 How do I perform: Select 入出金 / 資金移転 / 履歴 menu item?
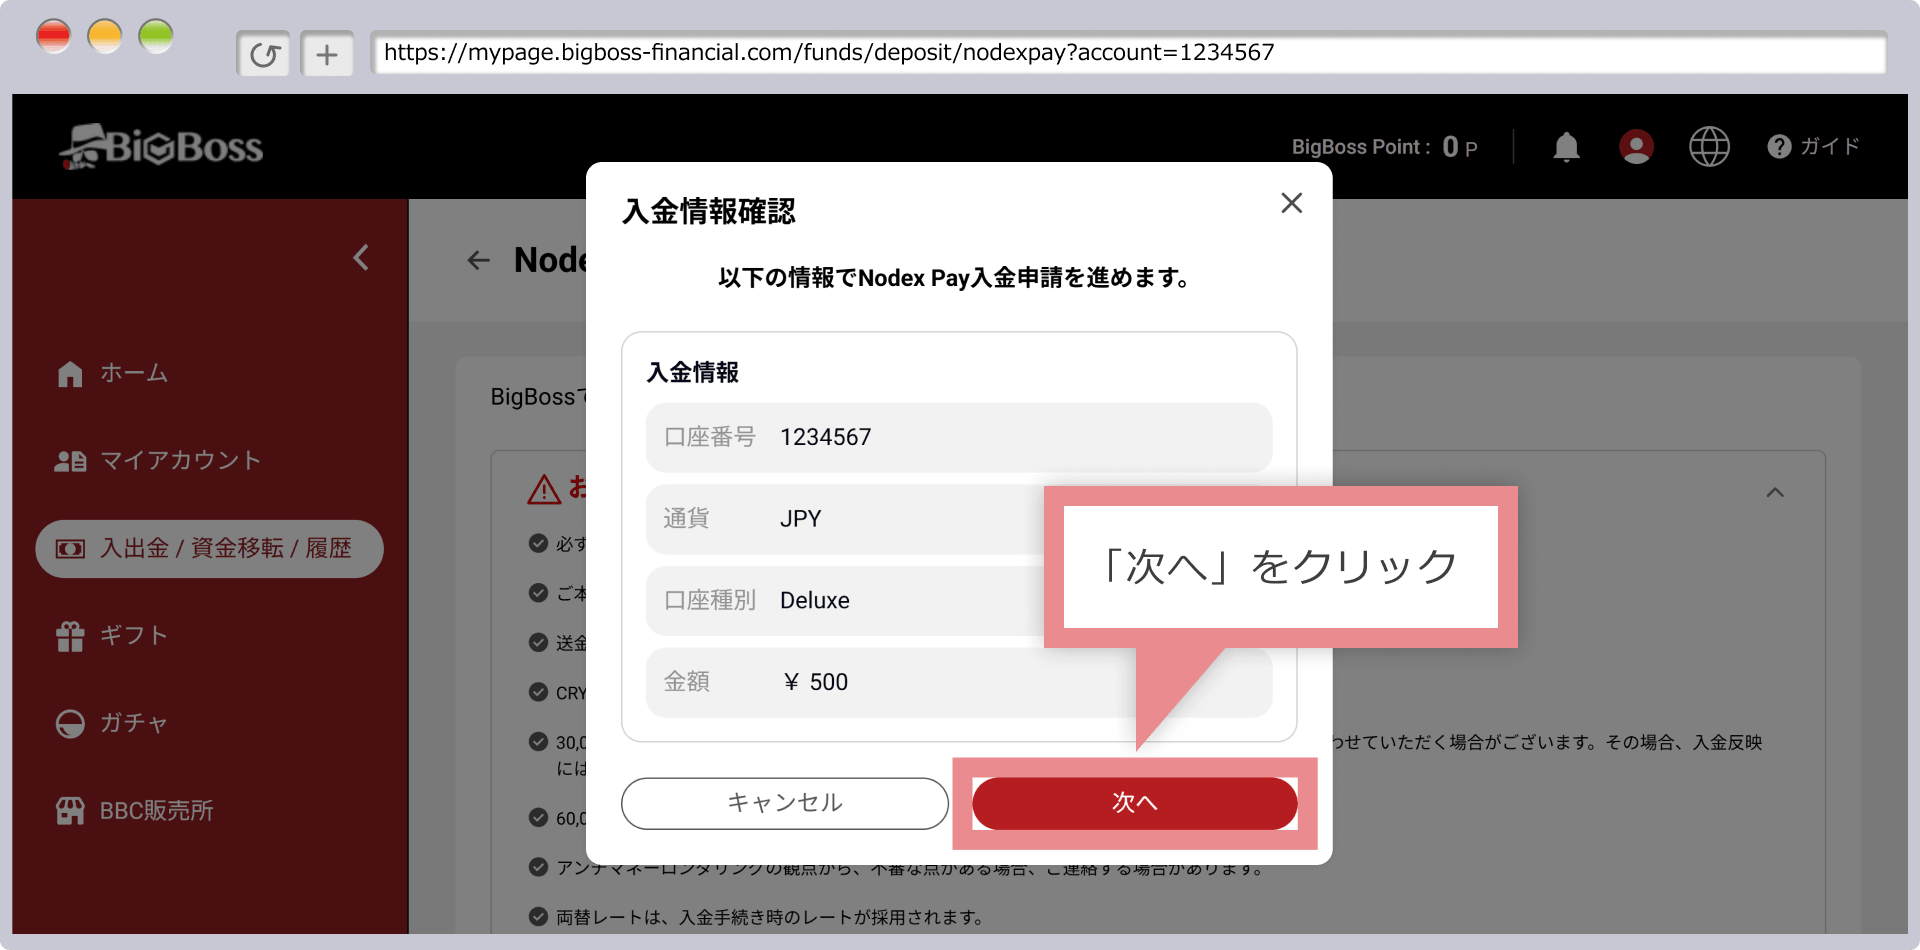coord(209,549)
